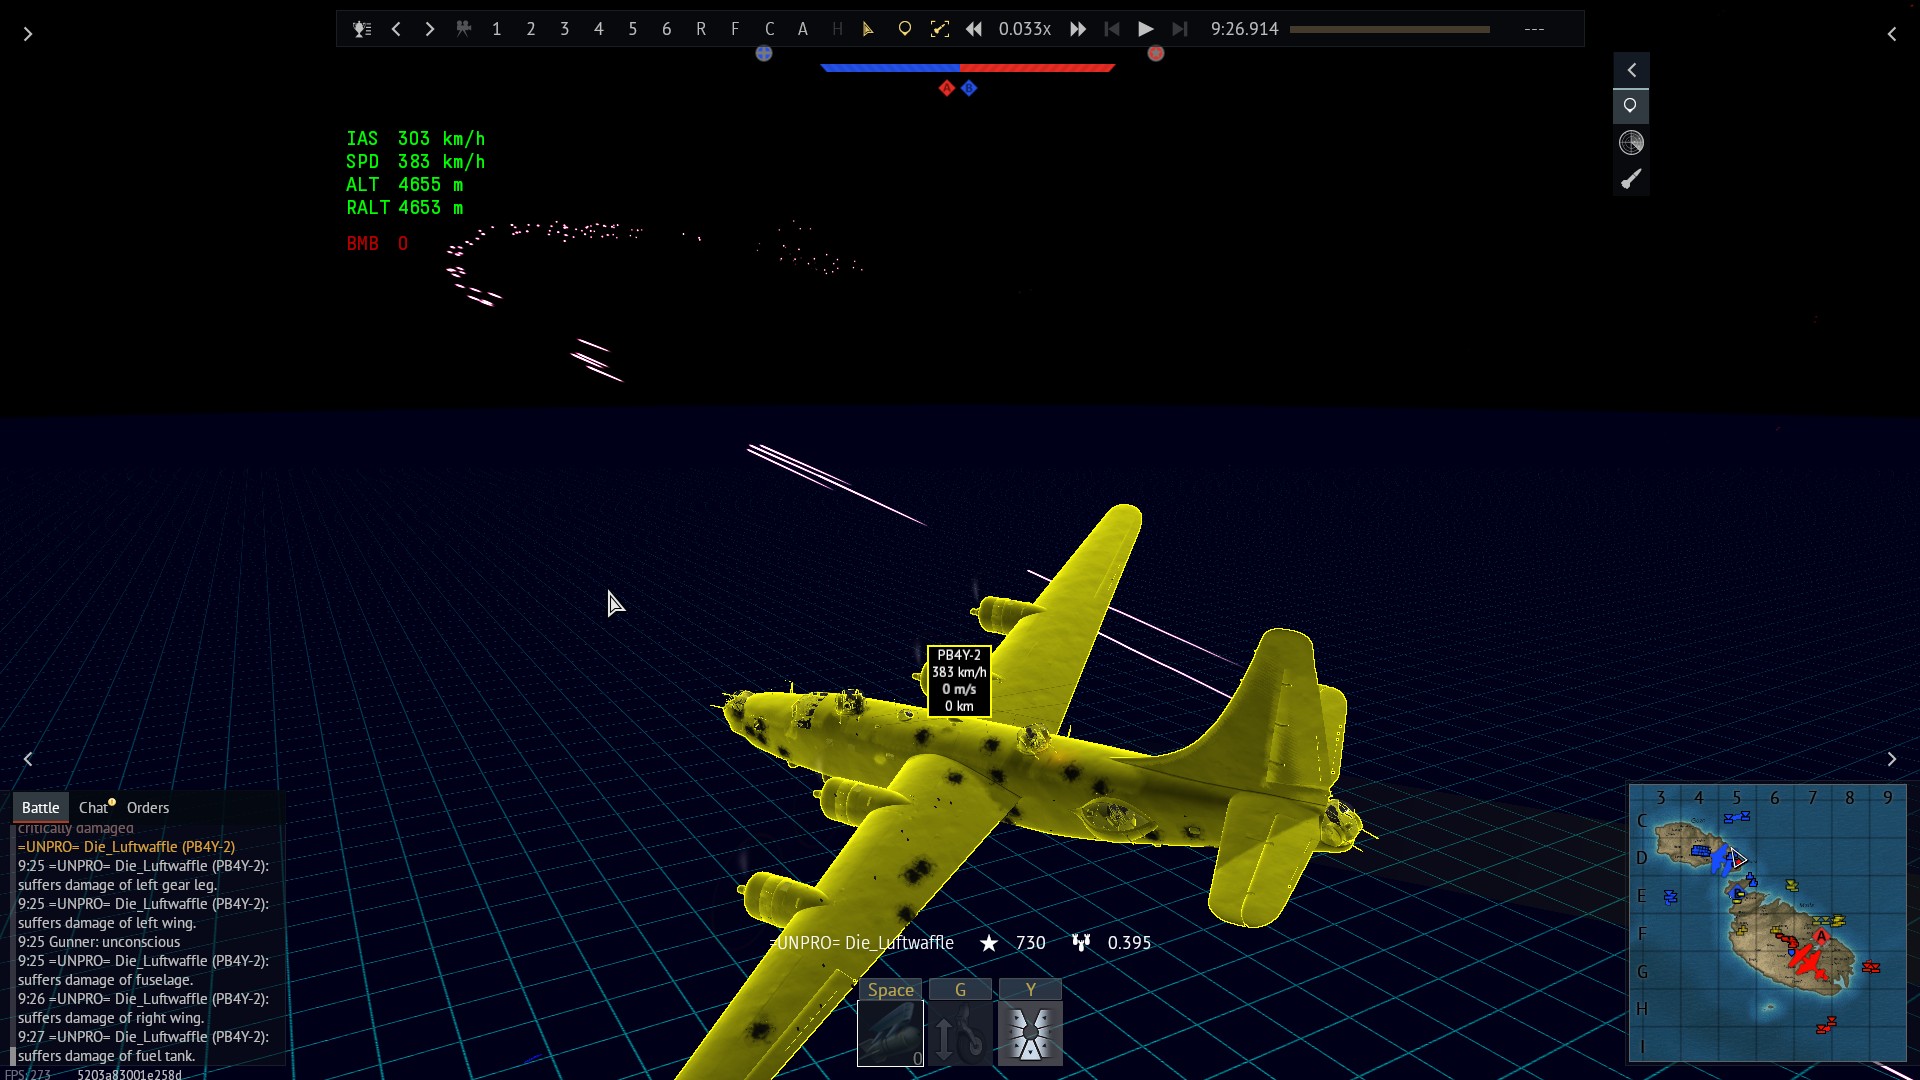Click the 9:26.914 replay time readout
The image size is (1920, 1080).
coord(1245,29)
